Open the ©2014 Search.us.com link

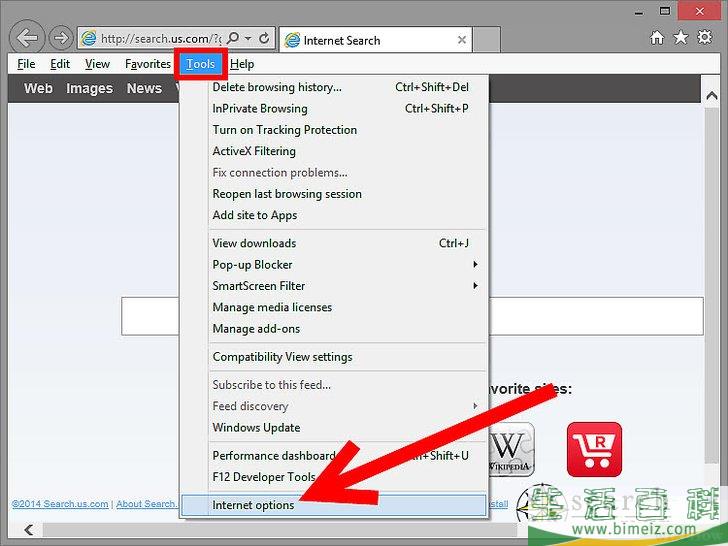click(60, 504)
